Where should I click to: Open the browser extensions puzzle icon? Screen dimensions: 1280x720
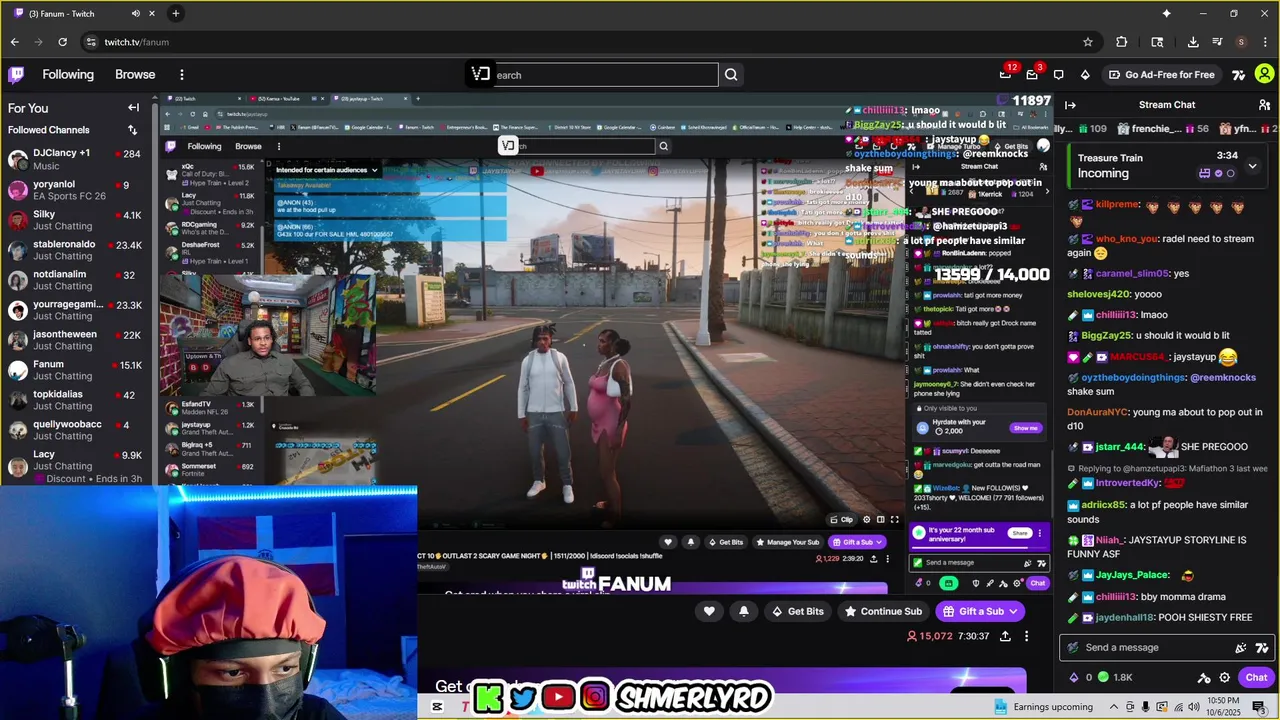click(1121, 42)
